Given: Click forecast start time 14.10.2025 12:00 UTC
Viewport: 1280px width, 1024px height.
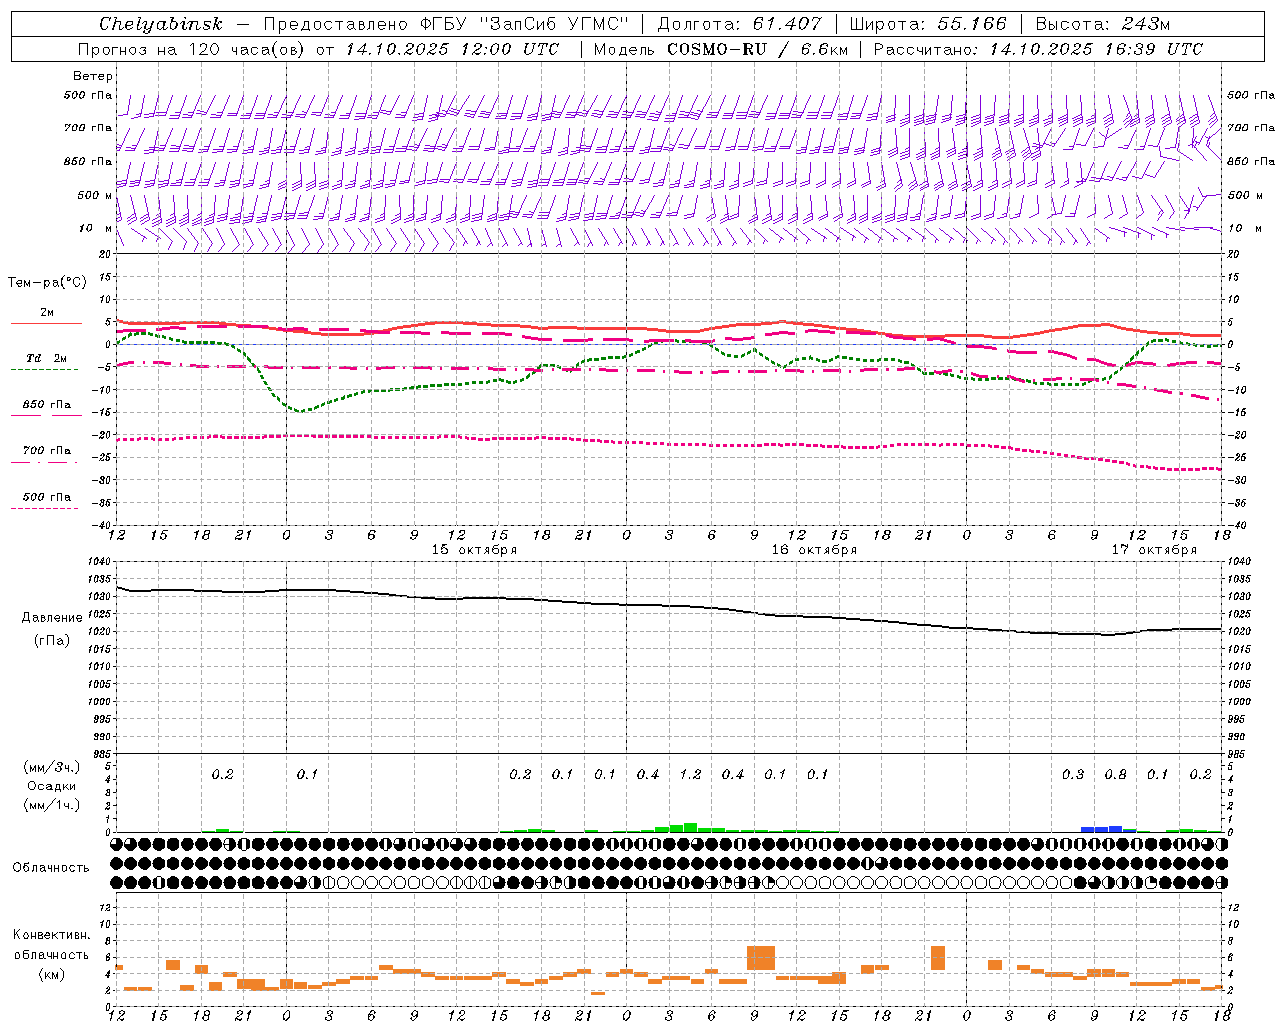Looking at the screenshot, I should (x=452, y=49).
